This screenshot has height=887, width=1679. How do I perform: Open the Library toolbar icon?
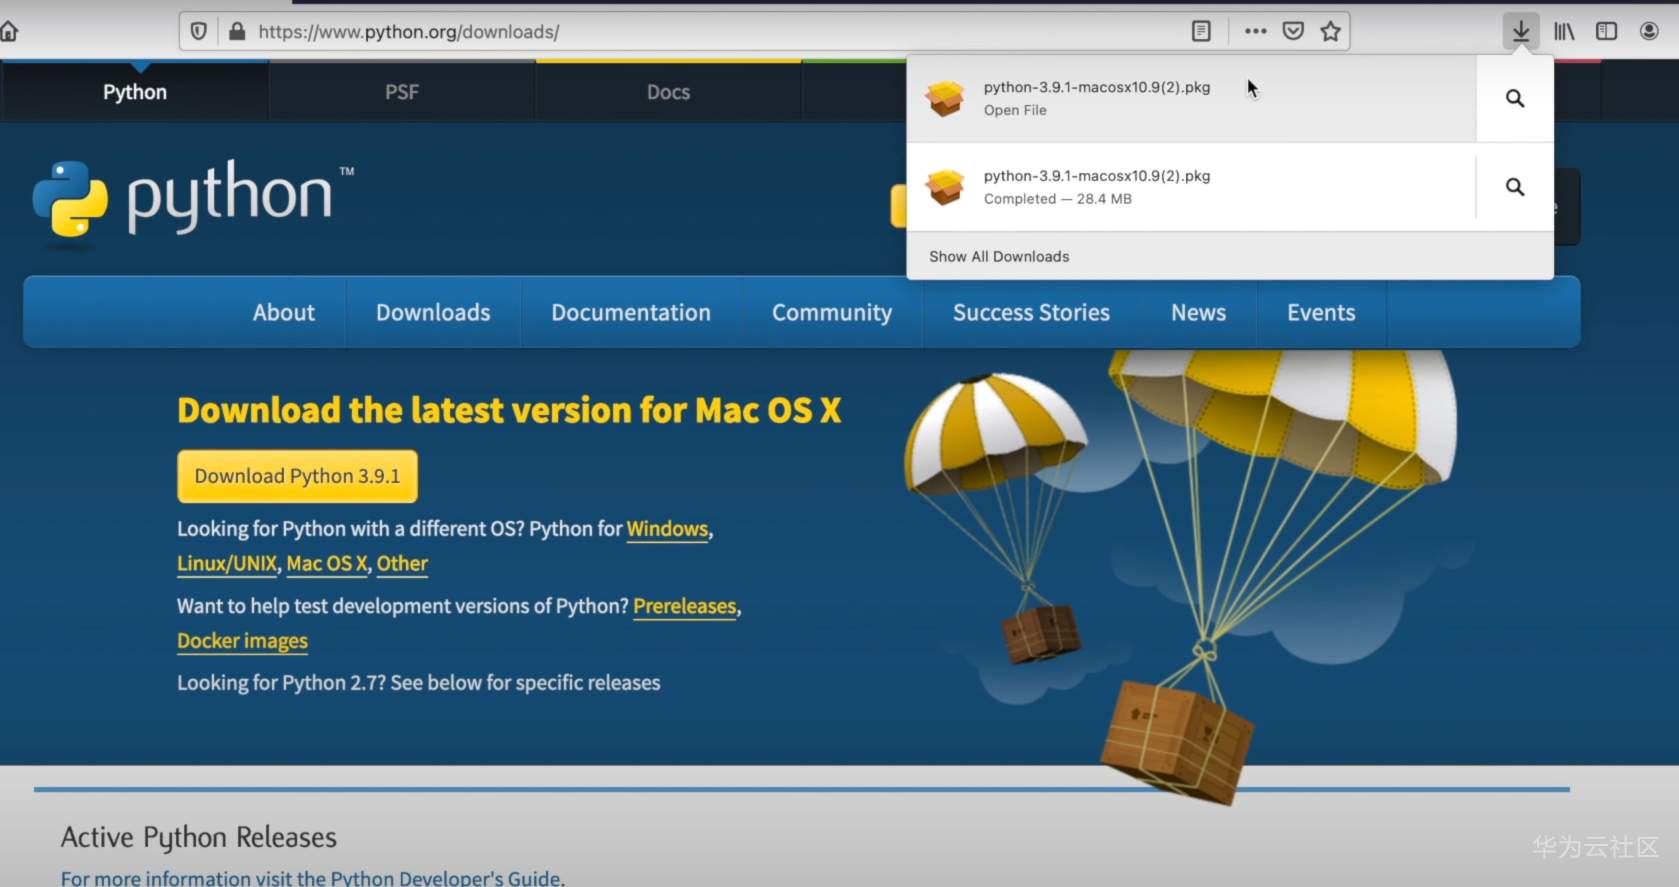[x=1564, y=32]
